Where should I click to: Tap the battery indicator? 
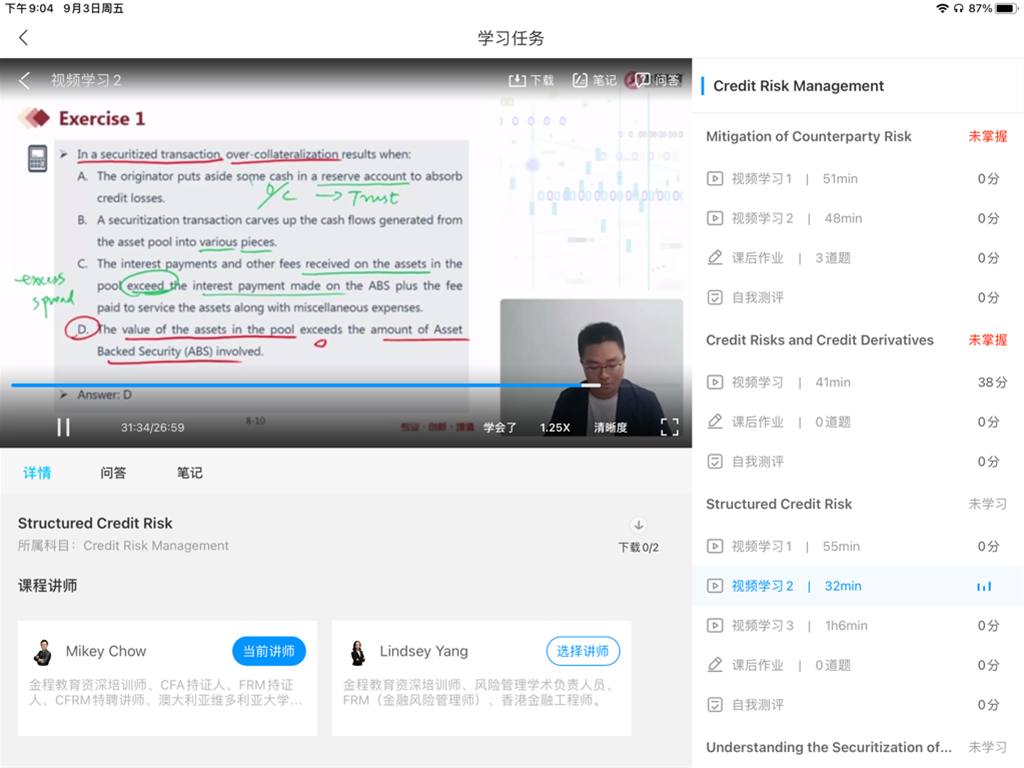[x=1006, y=8]
